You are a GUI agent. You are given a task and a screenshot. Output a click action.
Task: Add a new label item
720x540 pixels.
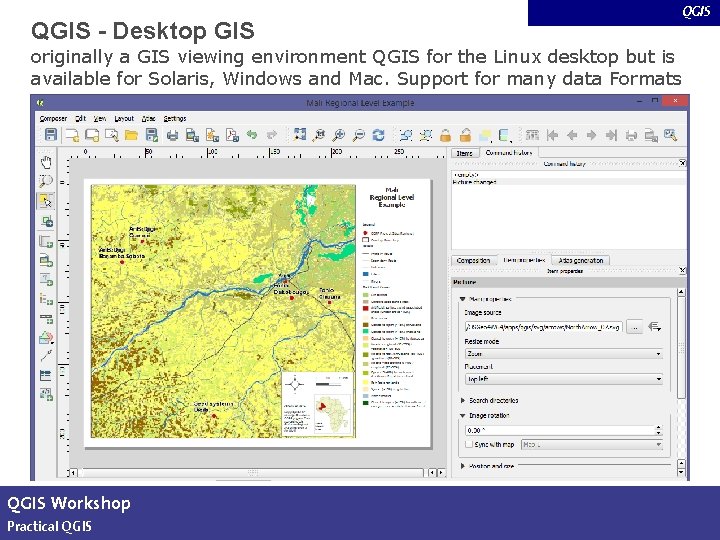coord(46,279)
